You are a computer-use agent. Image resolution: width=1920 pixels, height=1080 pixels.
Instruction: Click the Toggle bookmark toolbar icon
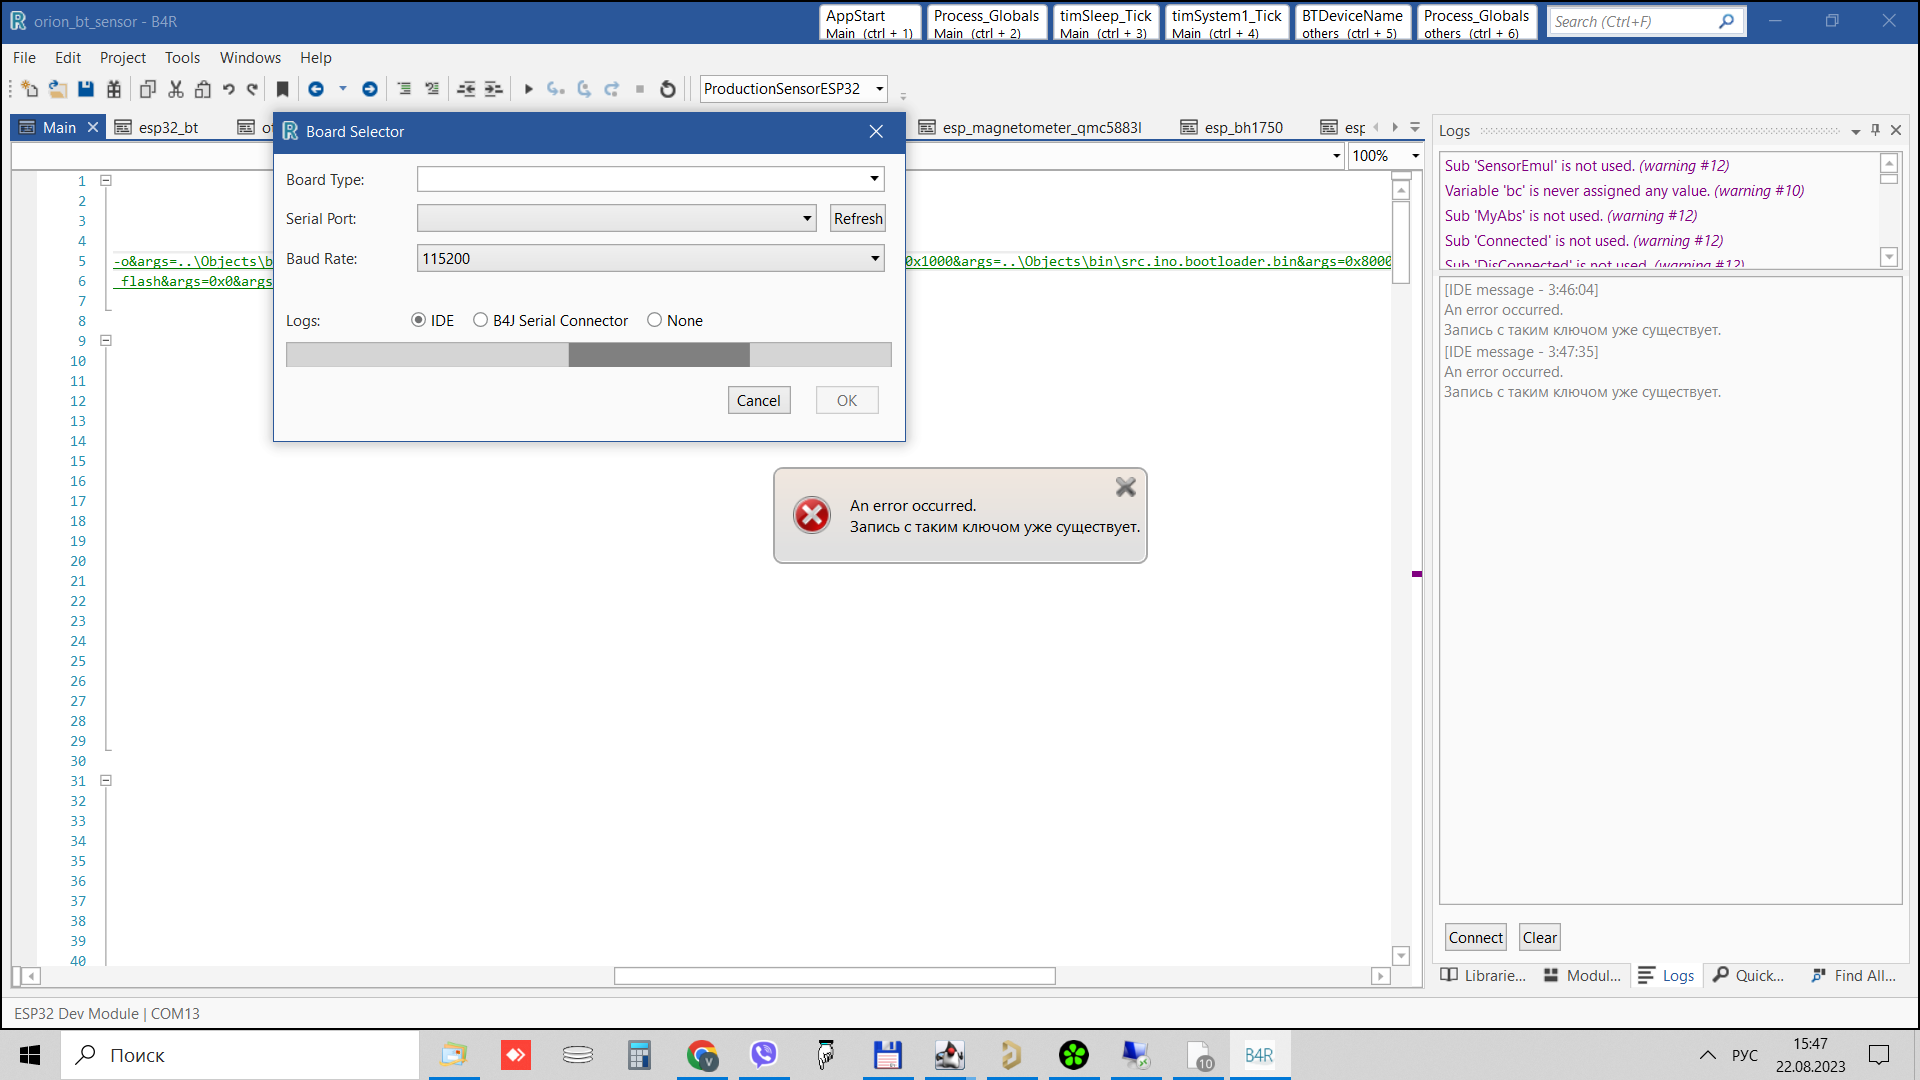tap(283, 89)
